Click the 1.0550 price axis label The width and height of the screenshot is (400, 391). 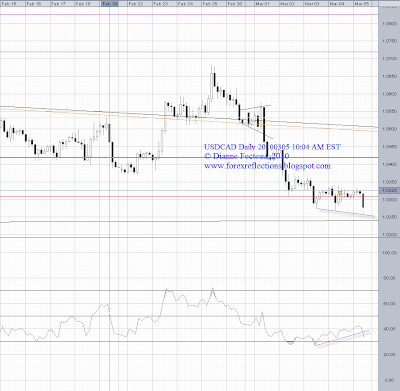(390, 111)
